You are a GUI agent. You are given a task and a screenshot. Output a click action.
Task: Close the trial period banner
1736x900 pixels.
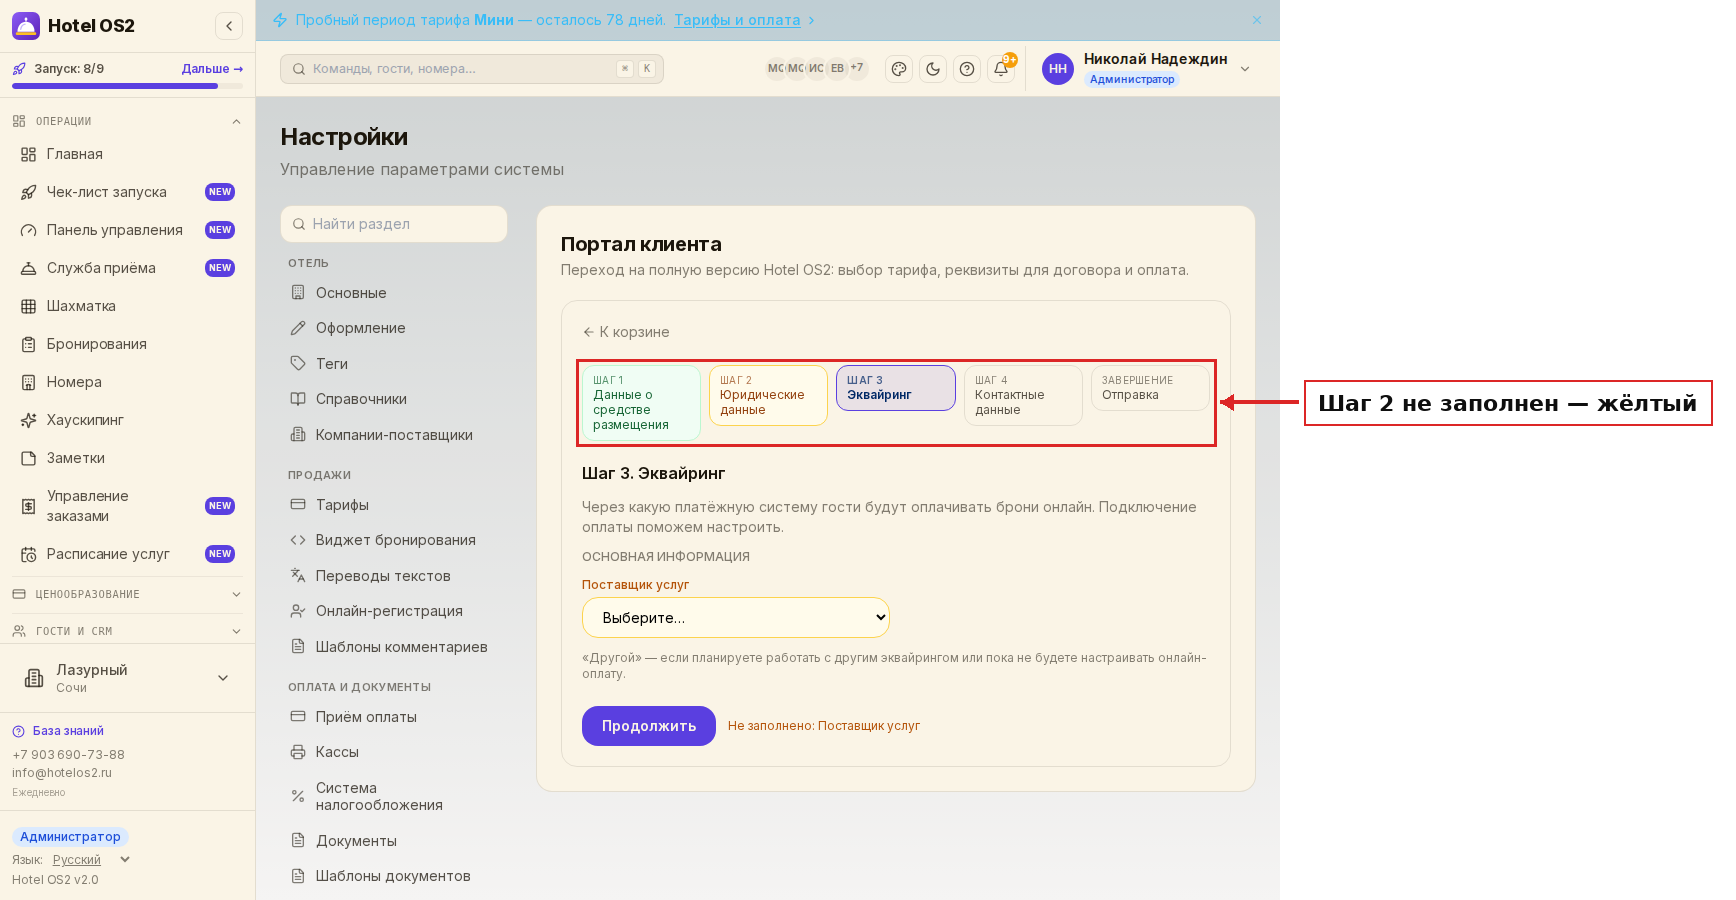coord(1257,20)
